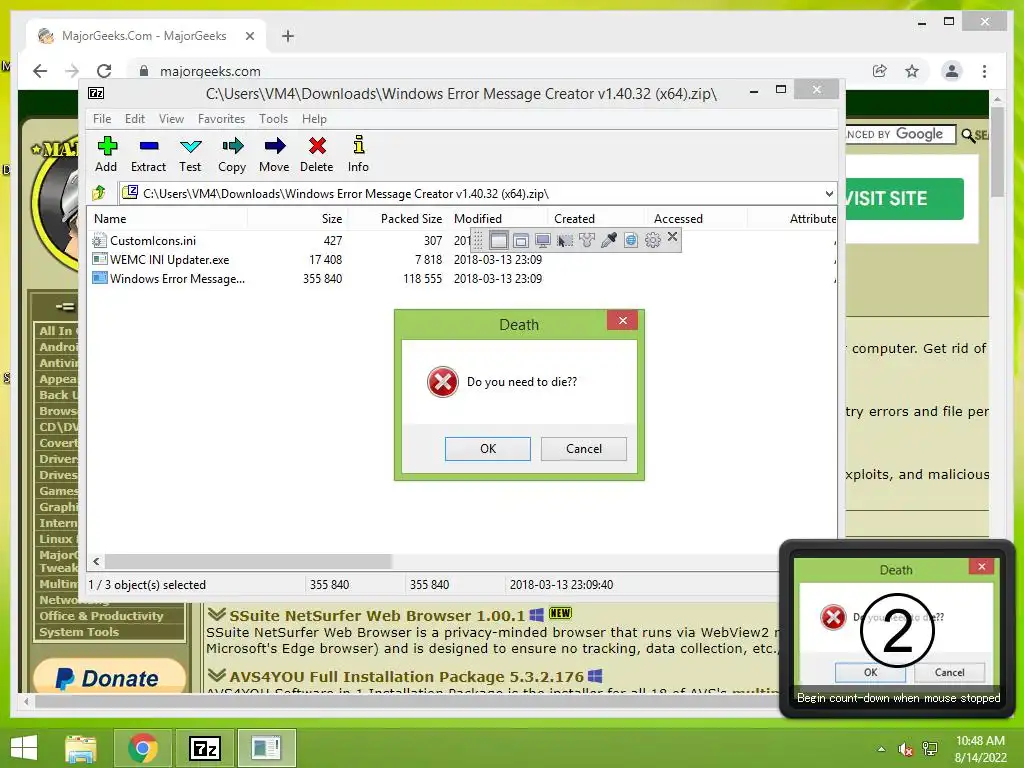Click the green Add icon in 7-Zip
The height and width of the screenshot is (768, 1024).
click(x=107, y=146)
